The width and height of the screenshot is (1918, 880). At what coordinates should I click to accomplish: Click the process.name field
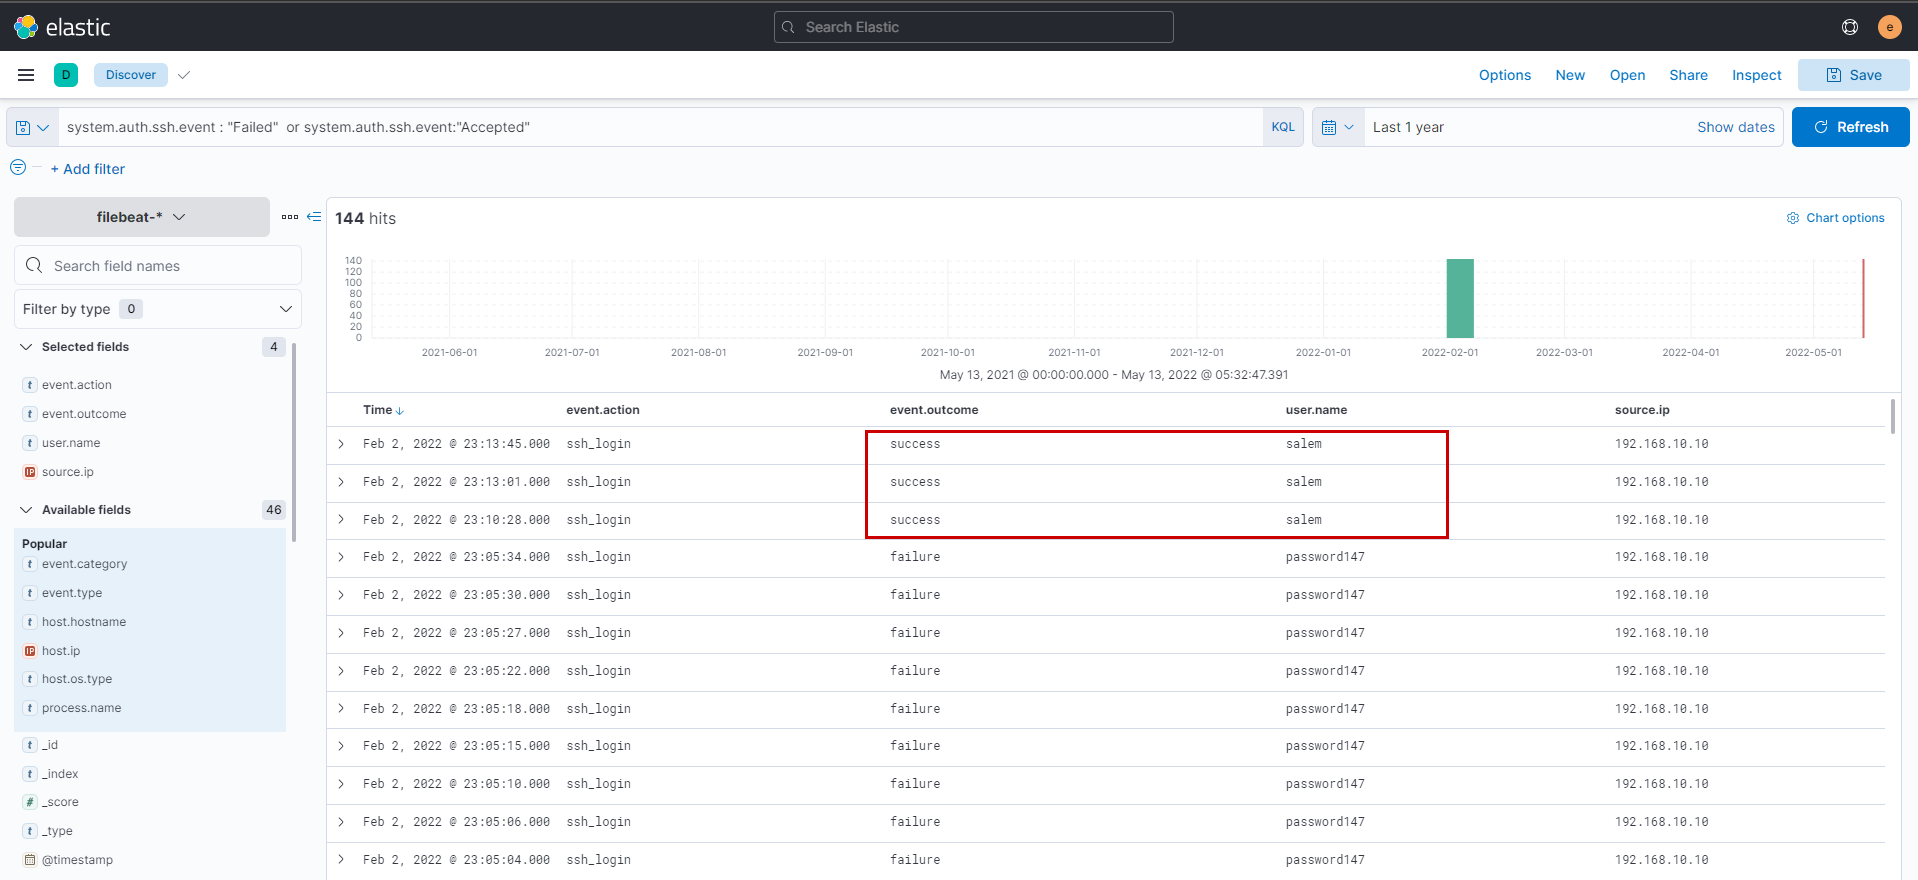click(x=82, y=708)
